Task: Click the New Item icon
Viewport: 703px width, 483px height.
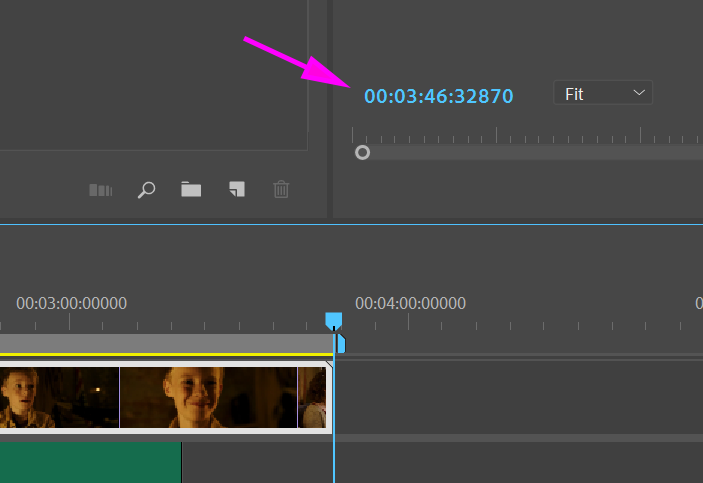Action: pyautogui.click(x=237, y=189)
